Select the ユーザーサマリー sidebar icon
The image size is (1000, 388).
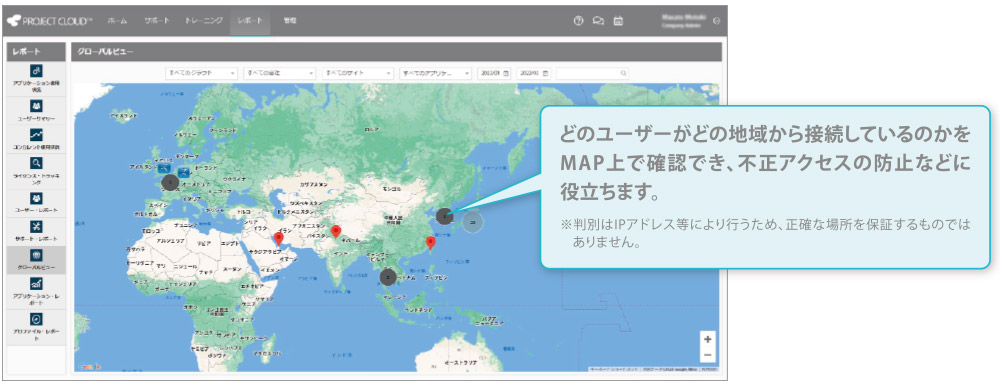36,105
